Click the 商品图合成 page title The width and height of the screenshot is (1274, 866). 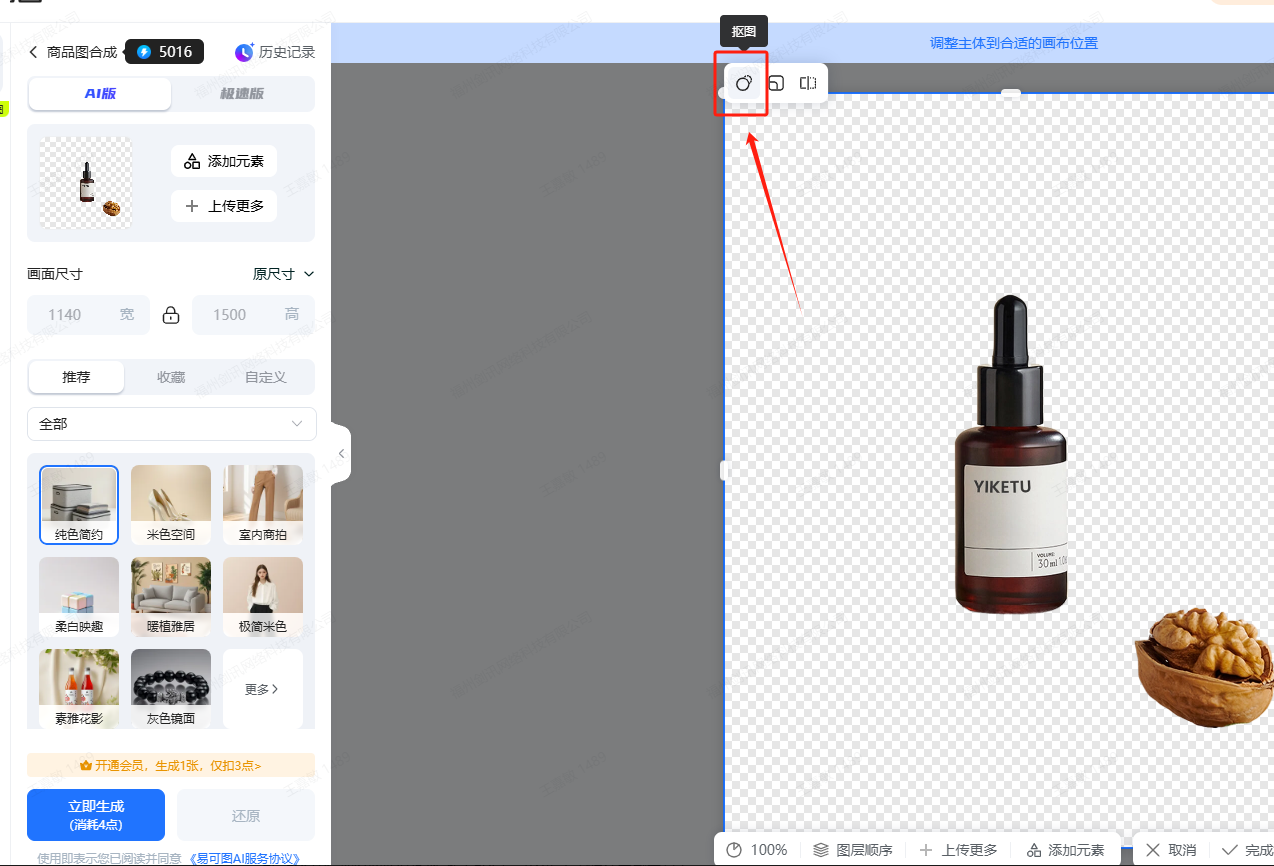pyautogui.click(x=82, y=52)
